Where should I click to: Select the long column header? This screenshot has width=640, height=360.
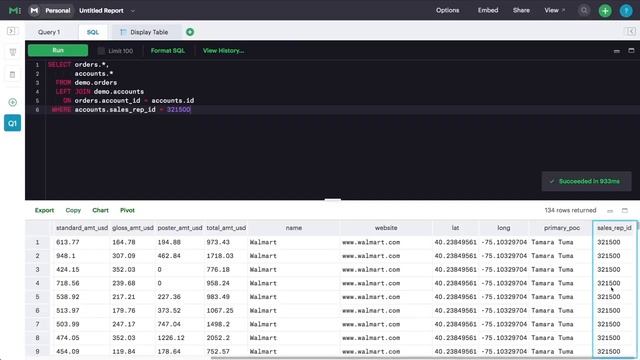504,228
